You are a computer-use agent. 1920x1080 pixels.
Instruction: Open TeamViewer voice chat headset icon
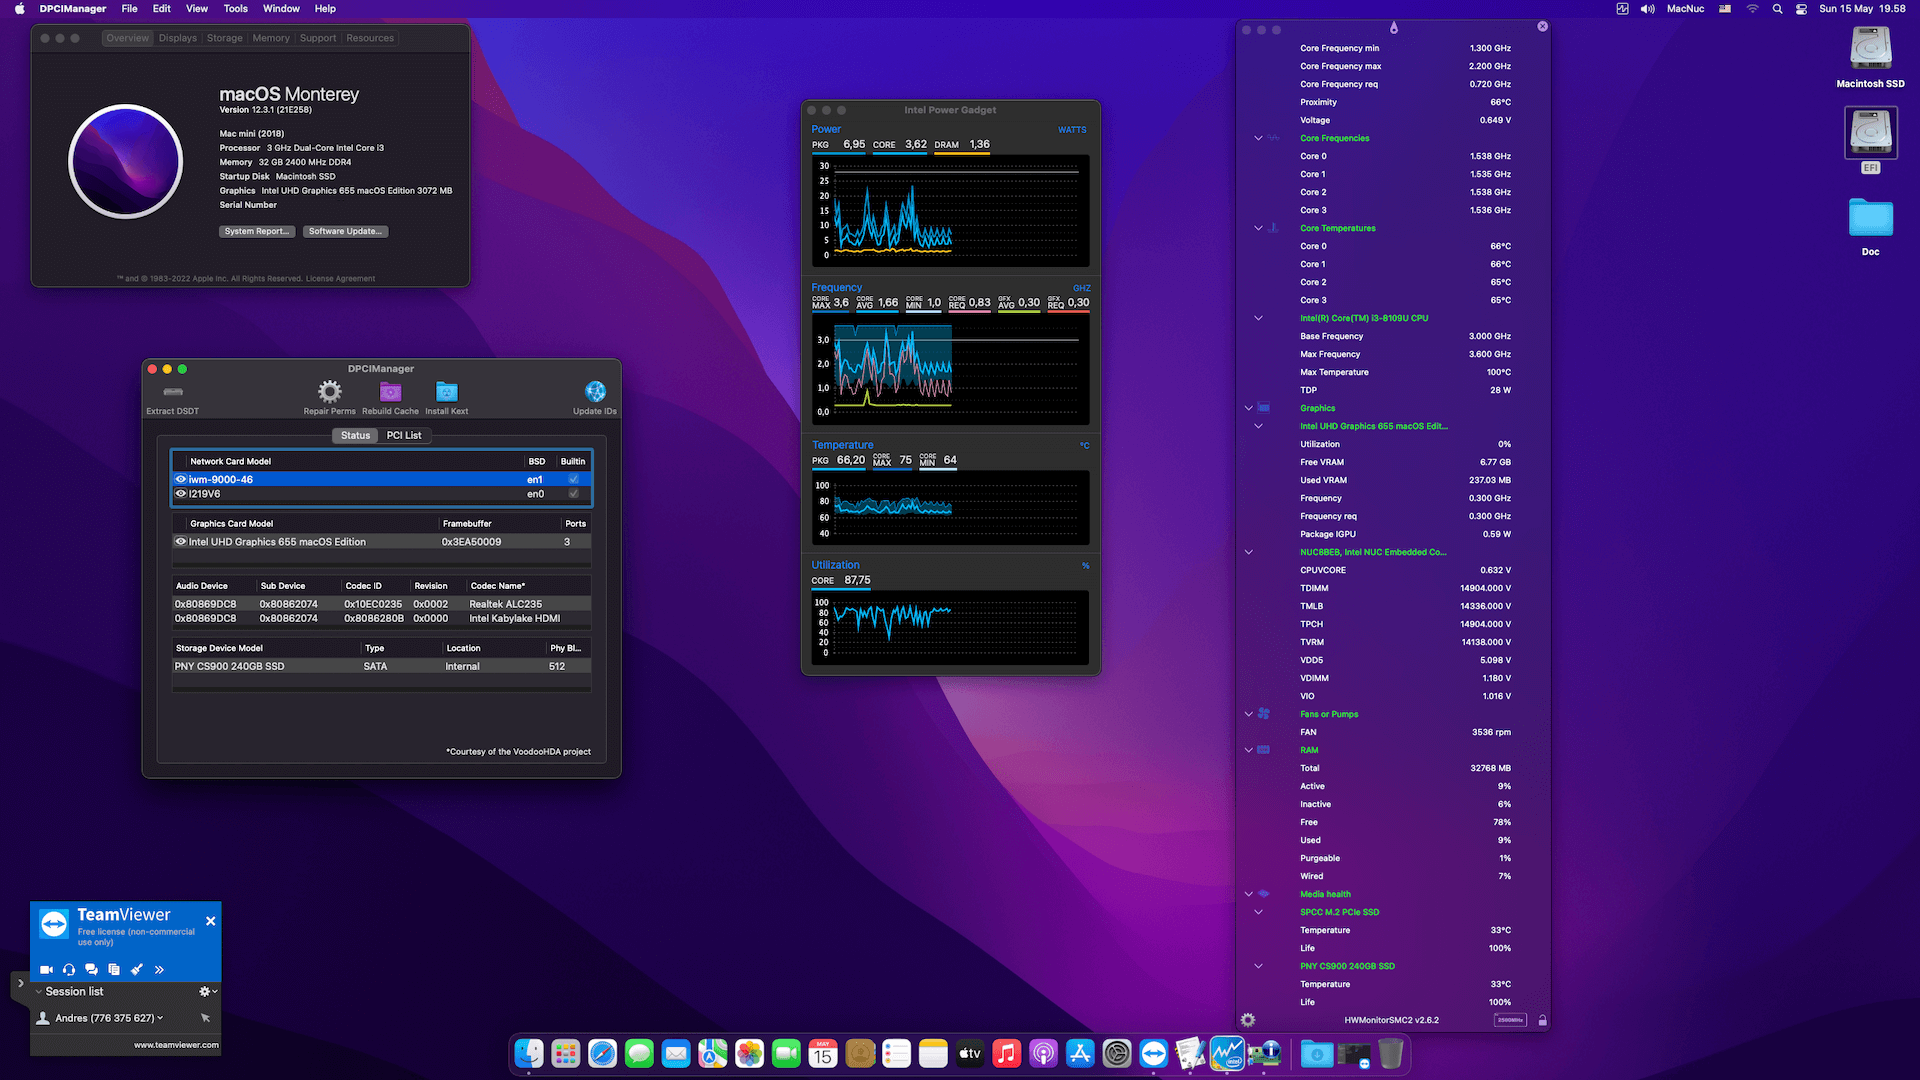click(68, 969)
